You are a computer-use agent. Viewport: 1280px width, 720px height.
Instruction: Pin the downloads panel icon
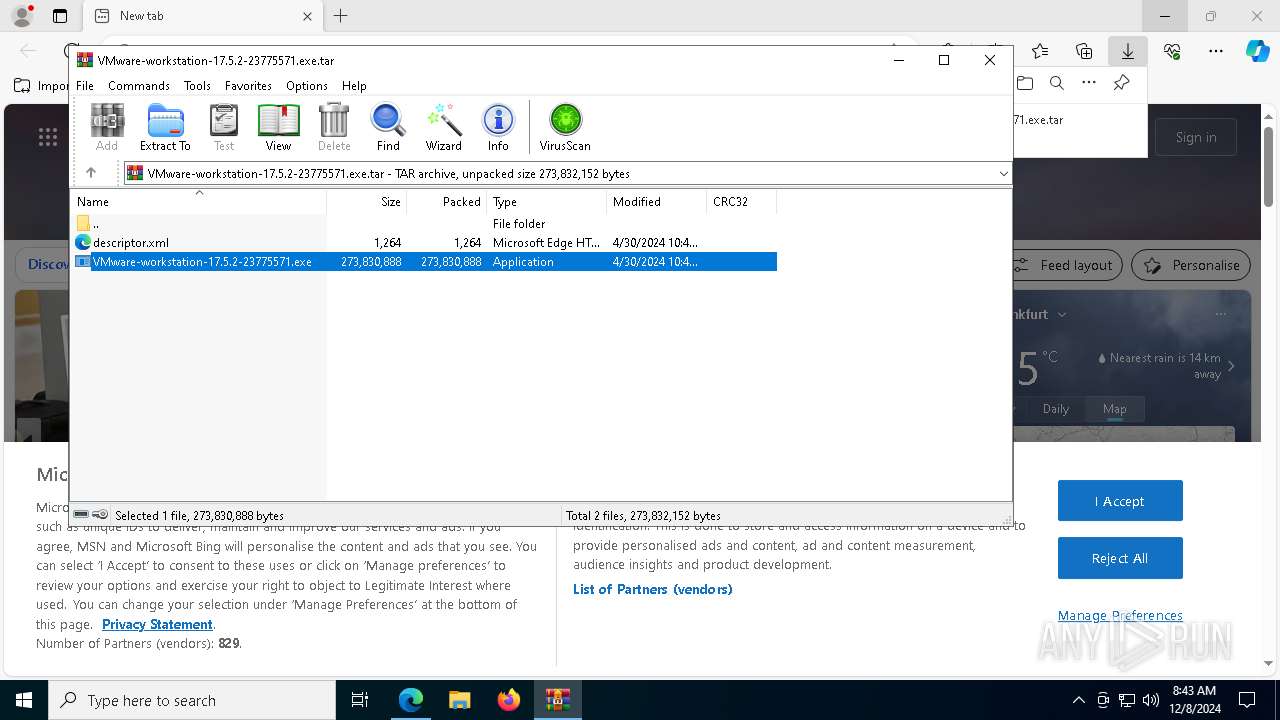click(1121, 83)
